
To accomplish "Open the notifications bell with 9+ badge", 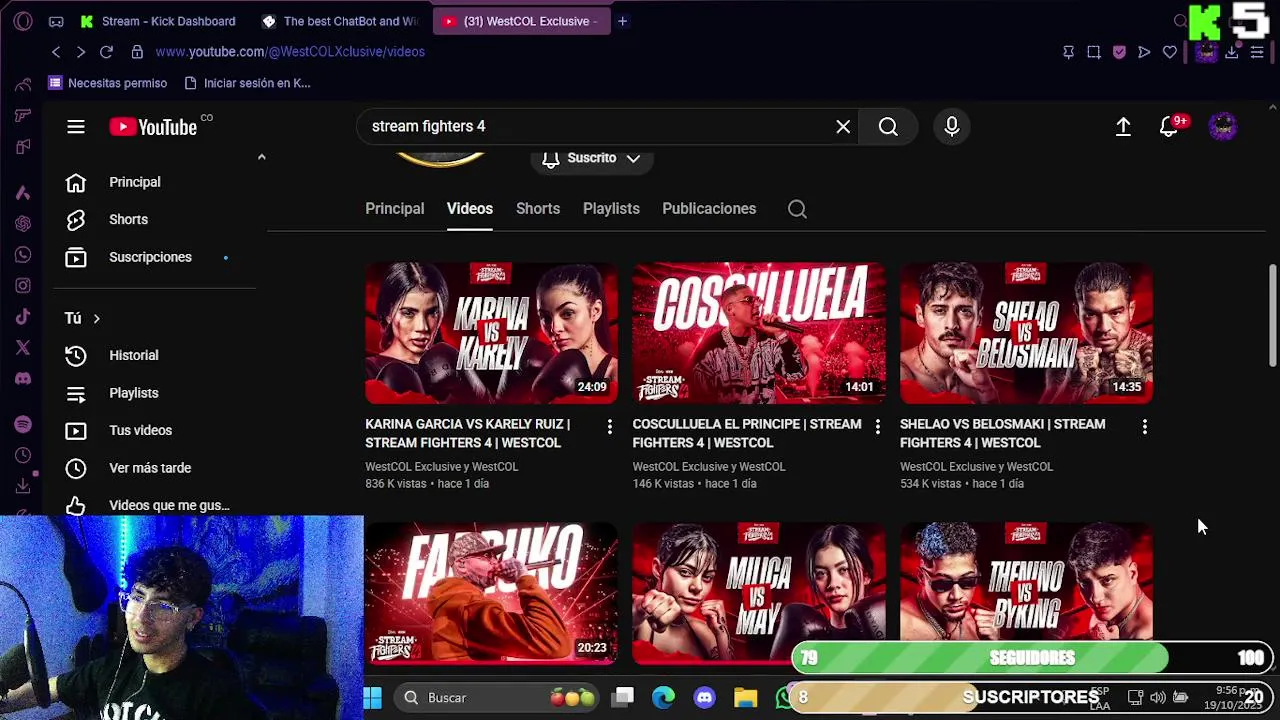I will 1168,127.
